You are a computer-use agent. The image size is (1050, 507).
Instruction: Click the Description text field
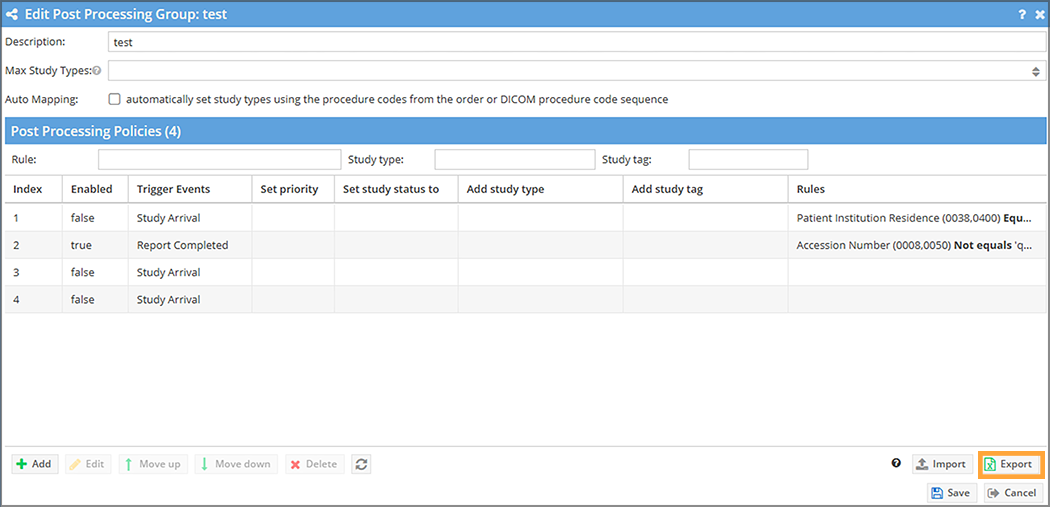575,43
